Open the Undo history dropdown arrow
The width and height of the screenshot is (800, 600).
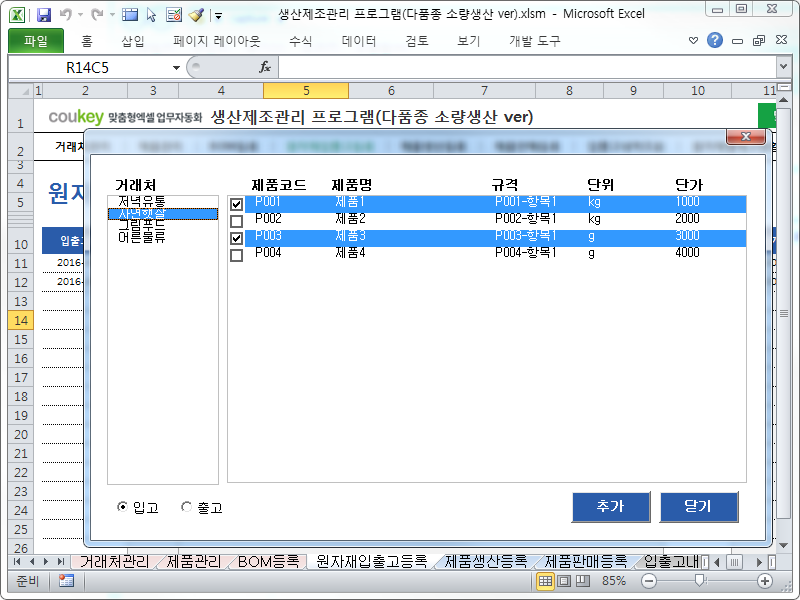point(80,15)
